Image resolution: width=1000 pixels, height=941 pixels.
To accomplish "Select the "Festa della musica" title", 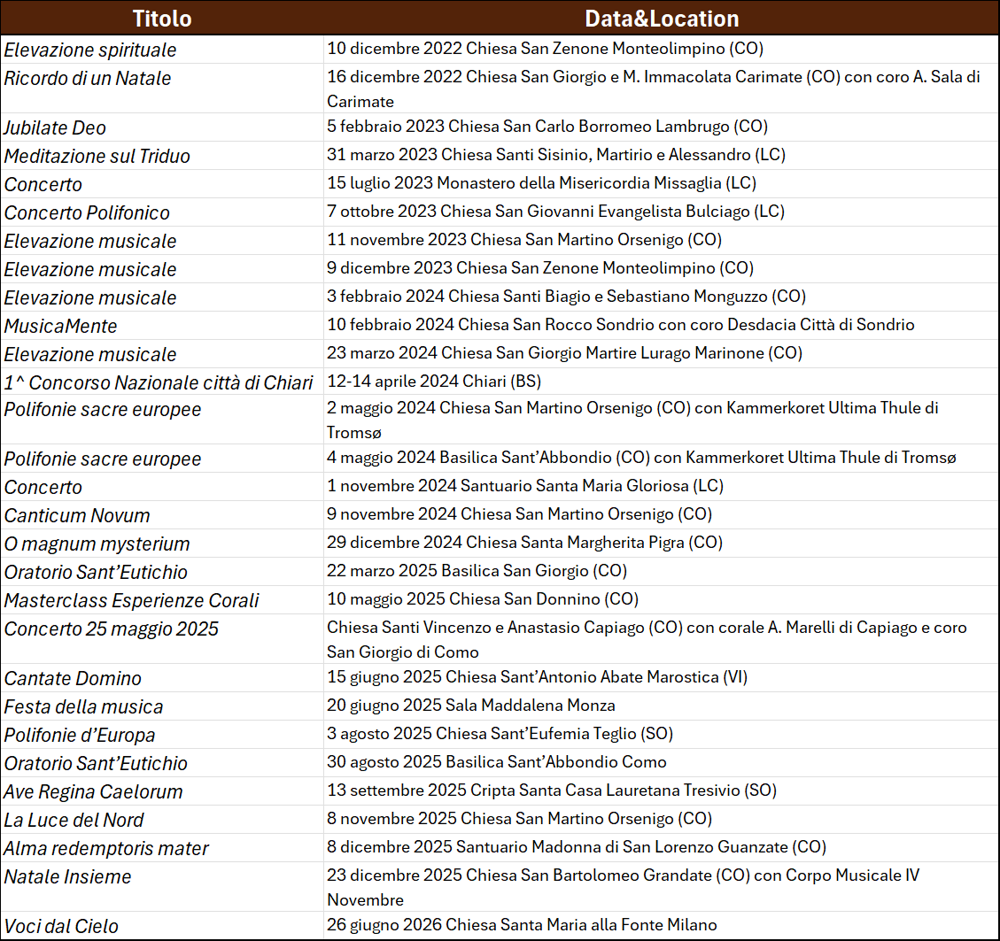I will point(84,706).
